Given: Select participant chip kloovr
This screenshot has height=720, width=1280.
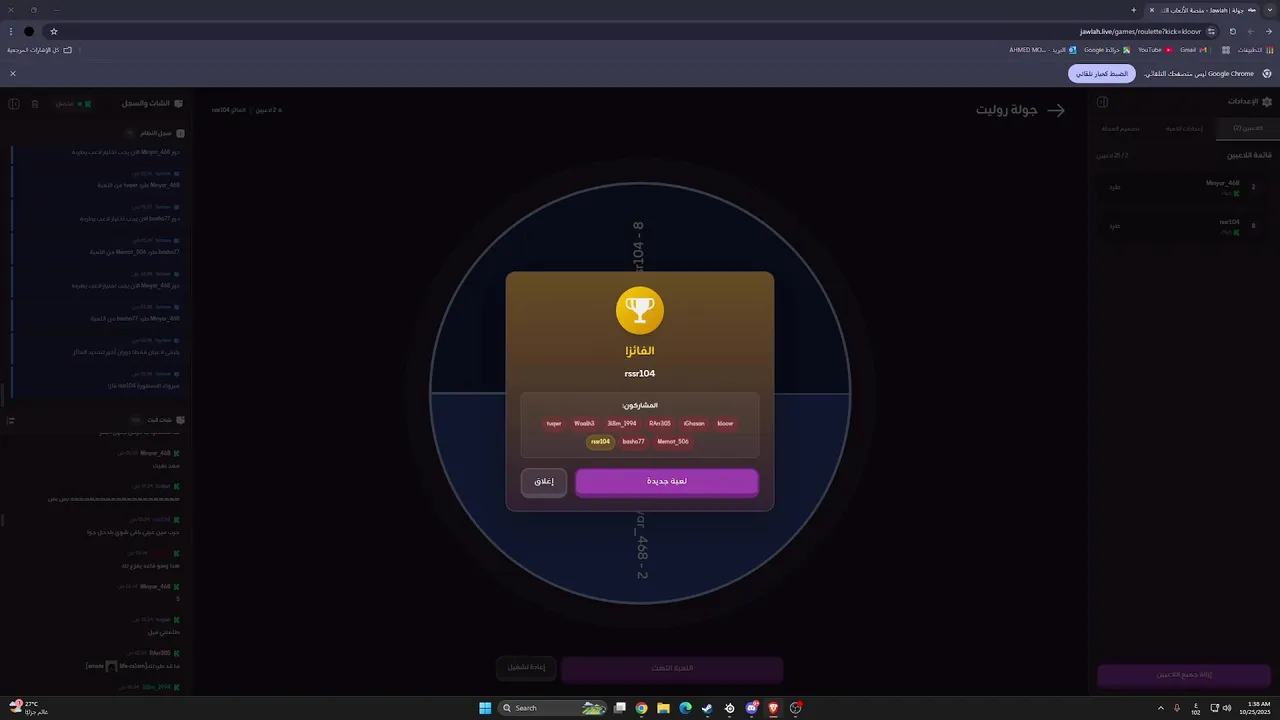Looking at the screenshot, I should click(725, 424).
